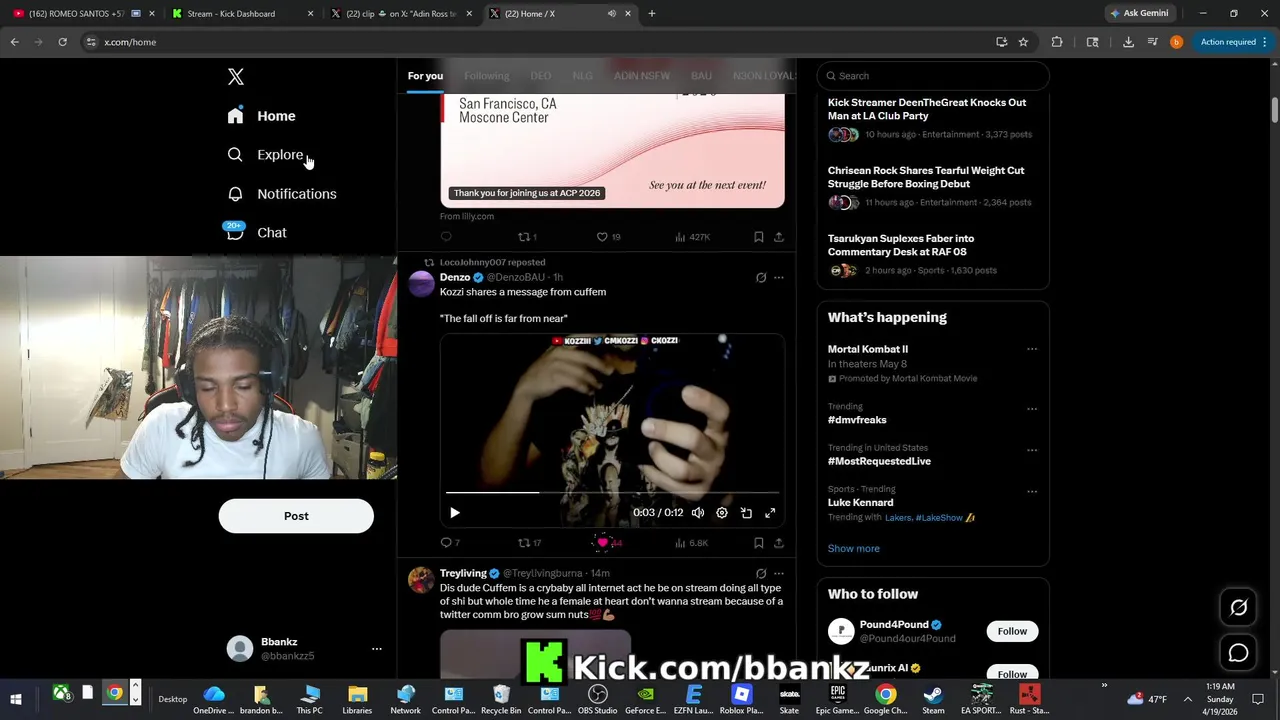Open Chrome downloads icon
This screenshot has width=1280, height=720.
pos(1128,42)
